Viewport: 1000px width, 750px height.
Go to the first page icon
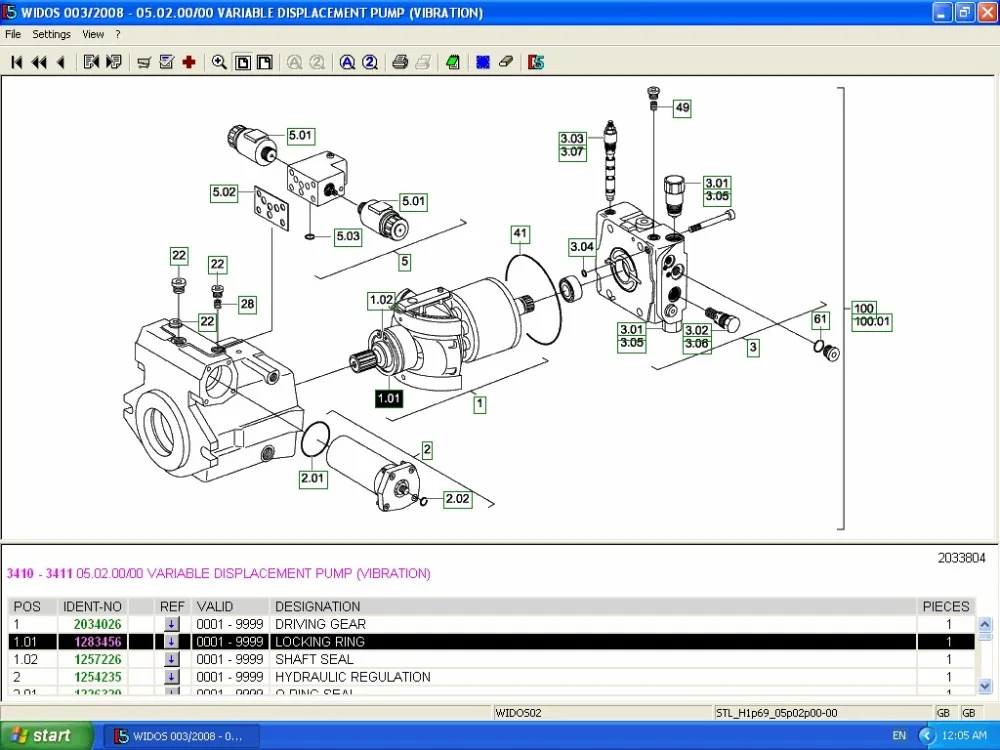tap(17, 62)
